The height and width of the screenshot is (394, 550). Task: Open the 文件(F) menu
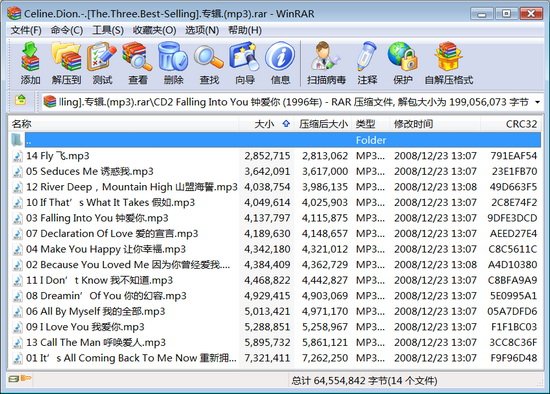[x=26, y=31]
